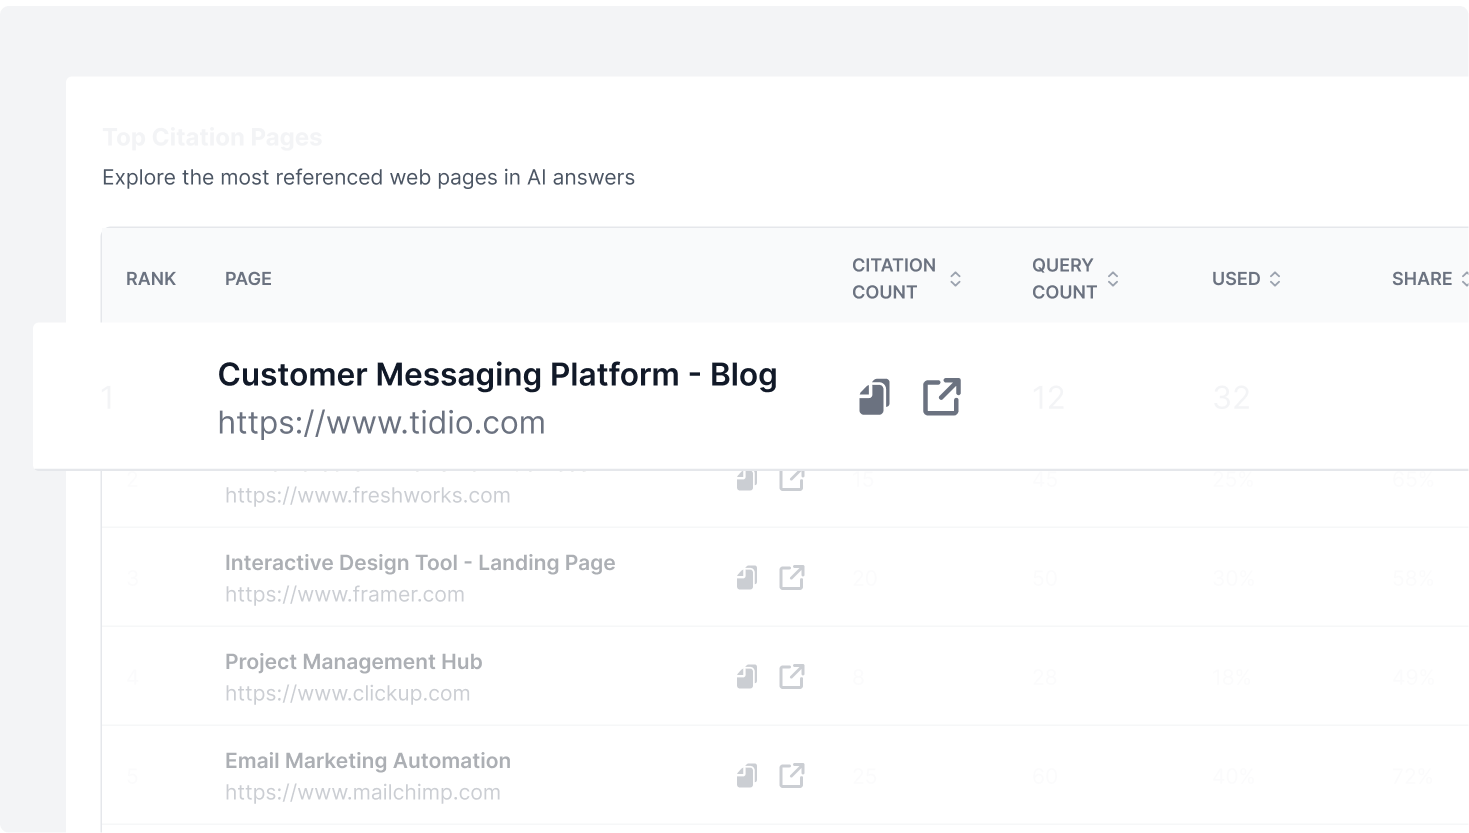Open Customer Messaging Platform - Blog title
This screenshot has height=833, width=1469.
pyautogui.click(x=497, y=375)
